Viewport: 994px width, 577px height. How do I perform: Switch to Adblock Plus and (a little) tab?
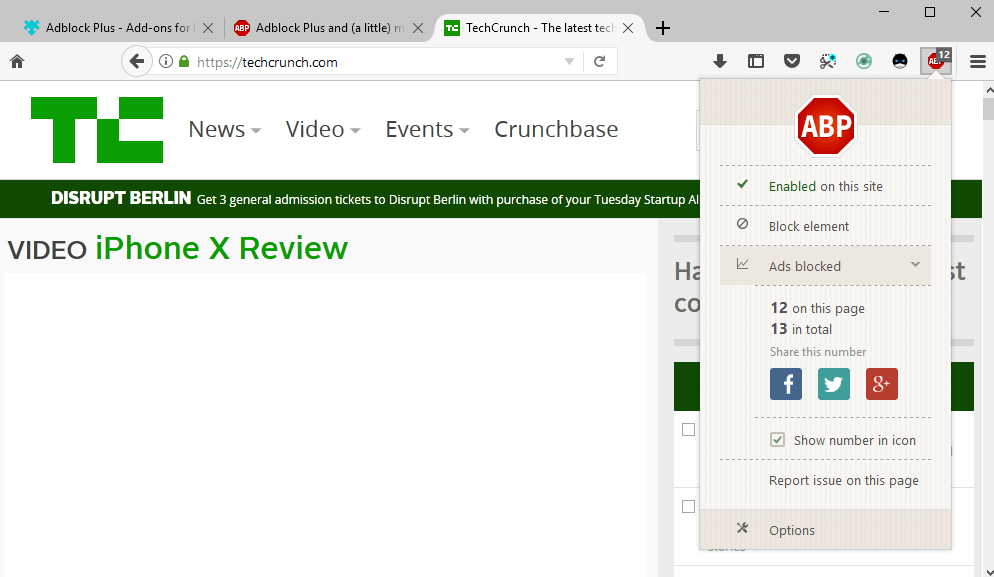click(x=330, y=28)
